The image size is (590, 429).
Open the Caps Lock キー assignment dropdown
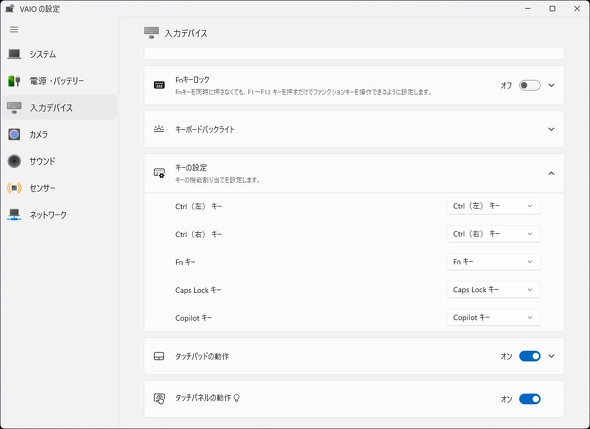click(494, 290)
